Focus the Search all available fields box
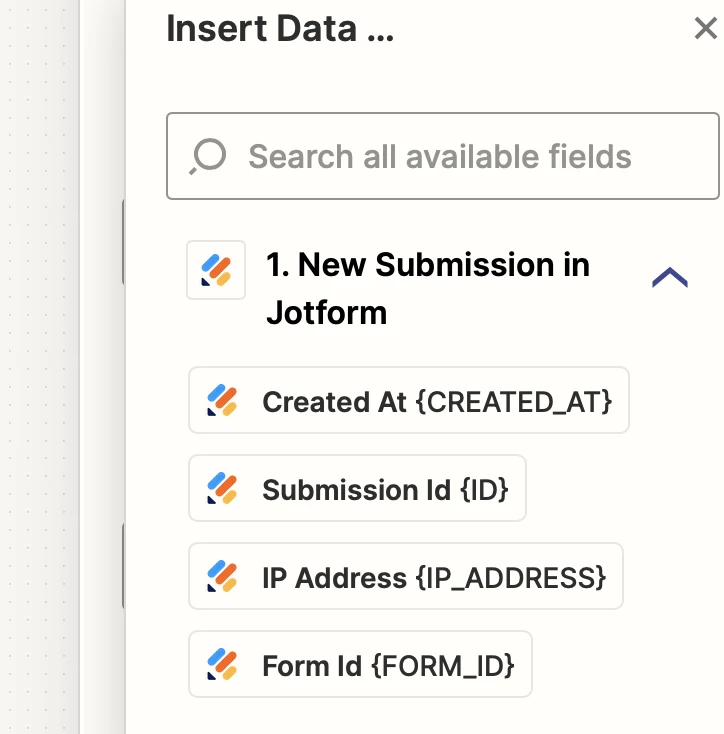 pos(443,156)
